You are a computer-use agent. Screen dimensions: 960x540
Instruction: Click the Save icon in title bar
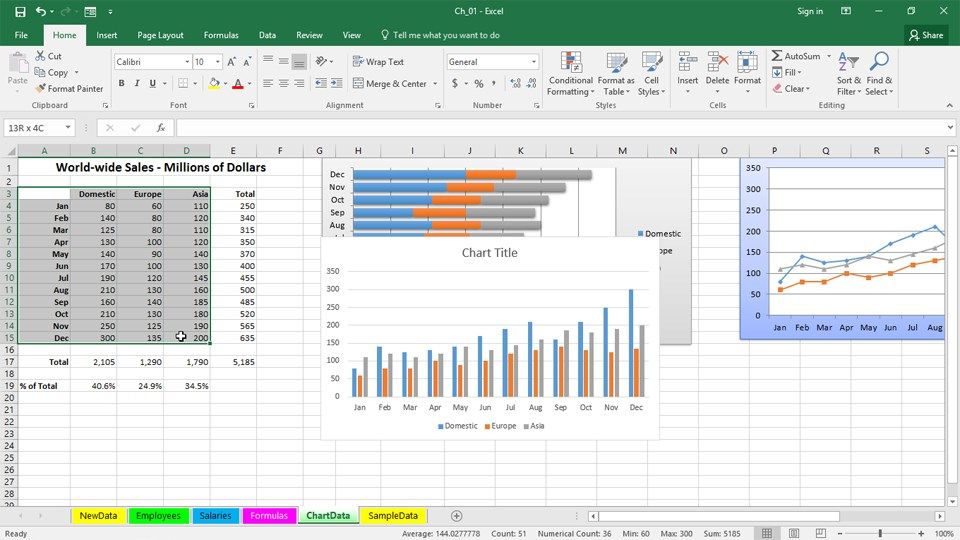pyautogui.click(x=20, y=11)
